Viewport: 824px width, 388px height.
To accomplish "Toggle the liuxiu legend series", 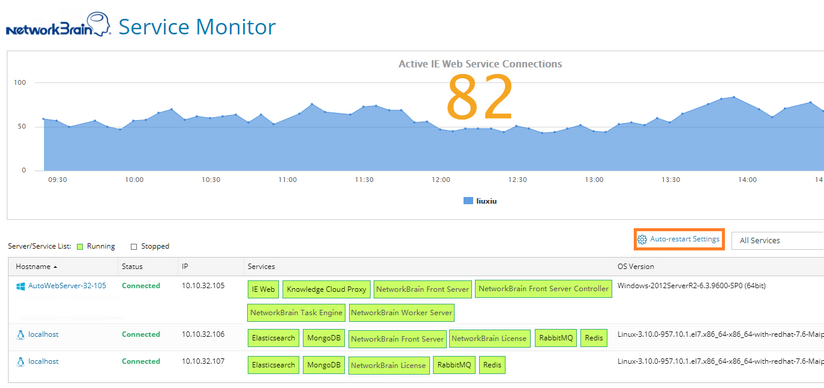I will click(480, 201).
